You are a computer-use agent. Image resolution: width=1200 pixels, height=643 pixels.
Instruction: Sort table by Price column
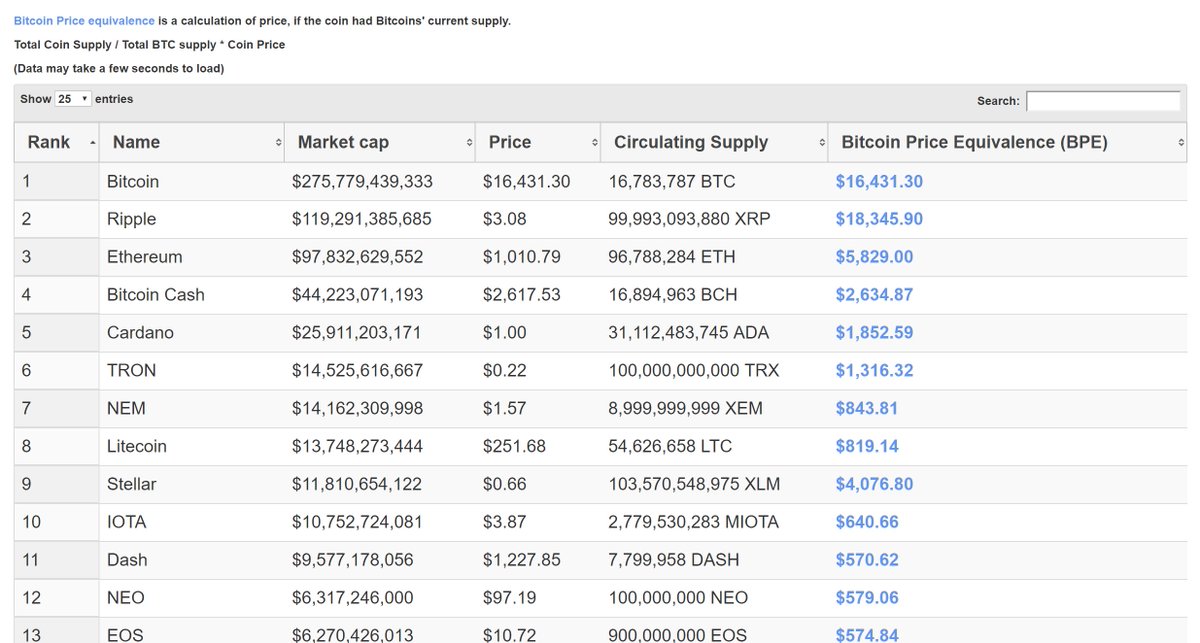pos(538,143)
